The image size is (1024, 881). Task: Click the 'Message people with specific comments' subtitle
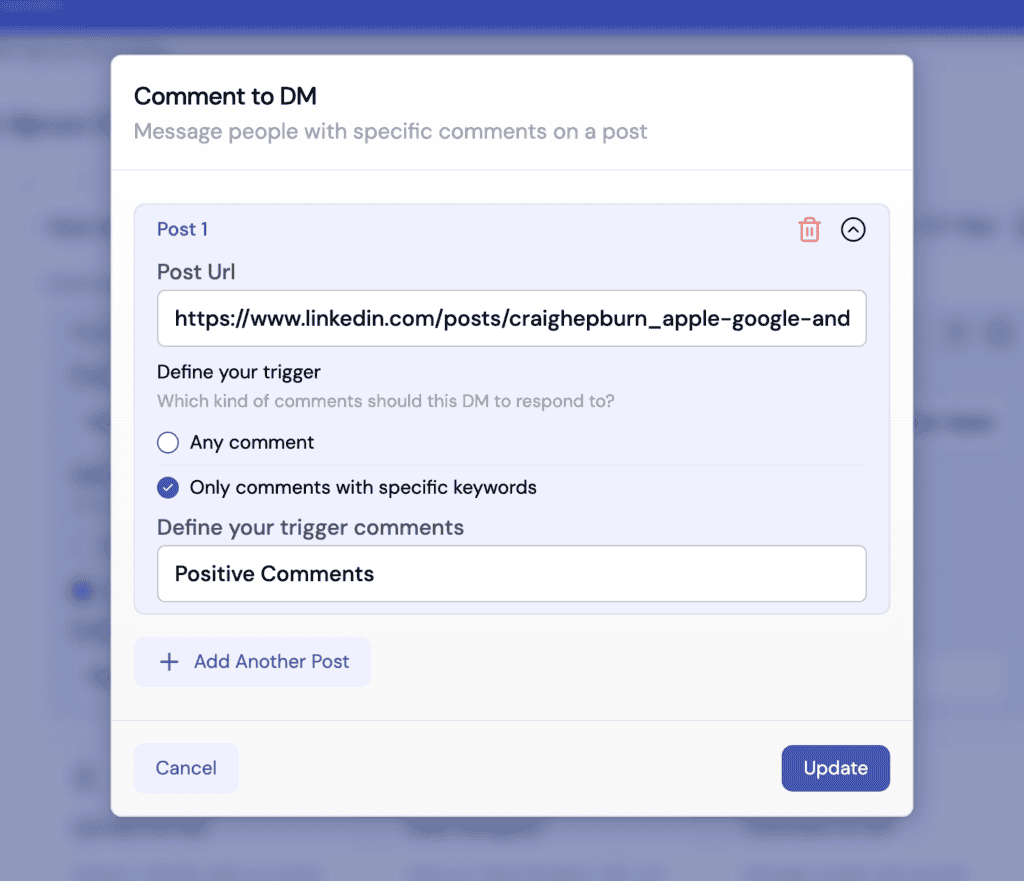click(390, 132)
